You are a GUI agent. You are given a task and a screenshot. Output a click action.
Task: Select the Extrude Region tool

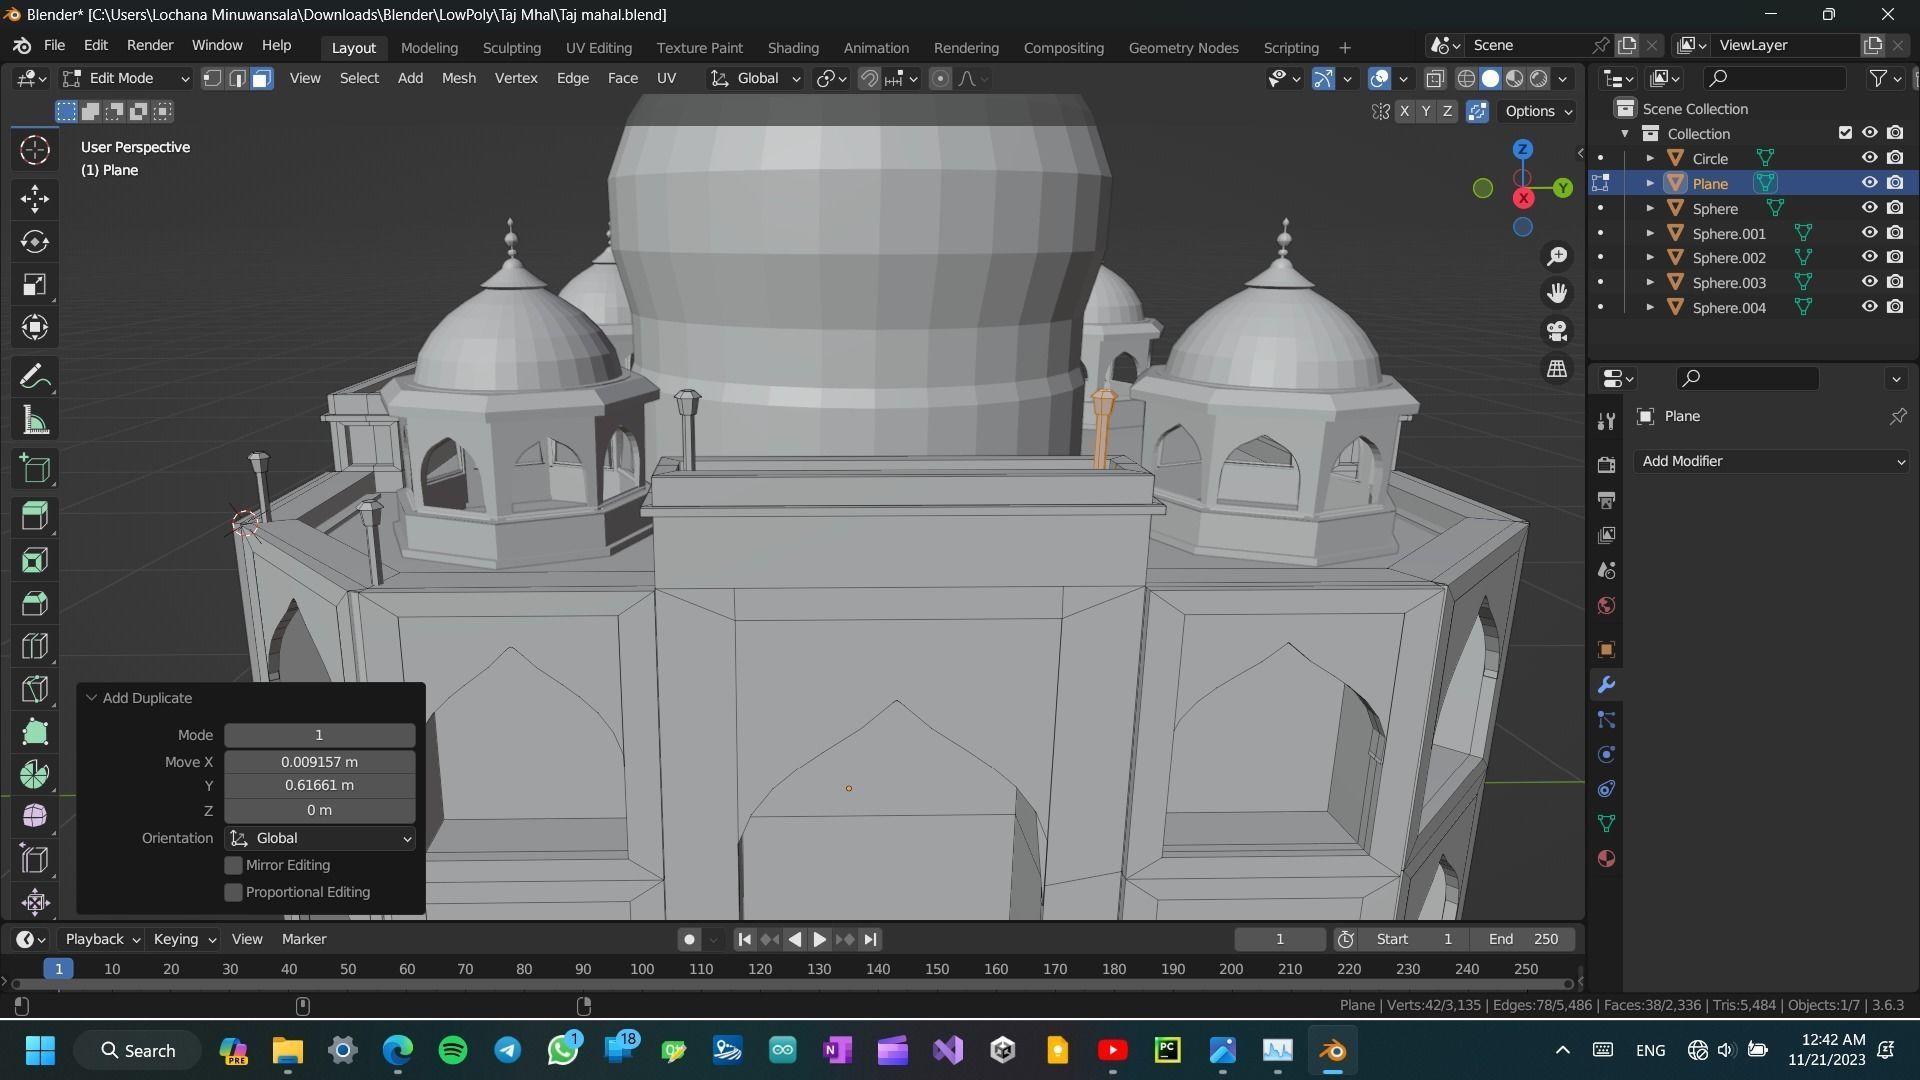click(x=35, y=516)
